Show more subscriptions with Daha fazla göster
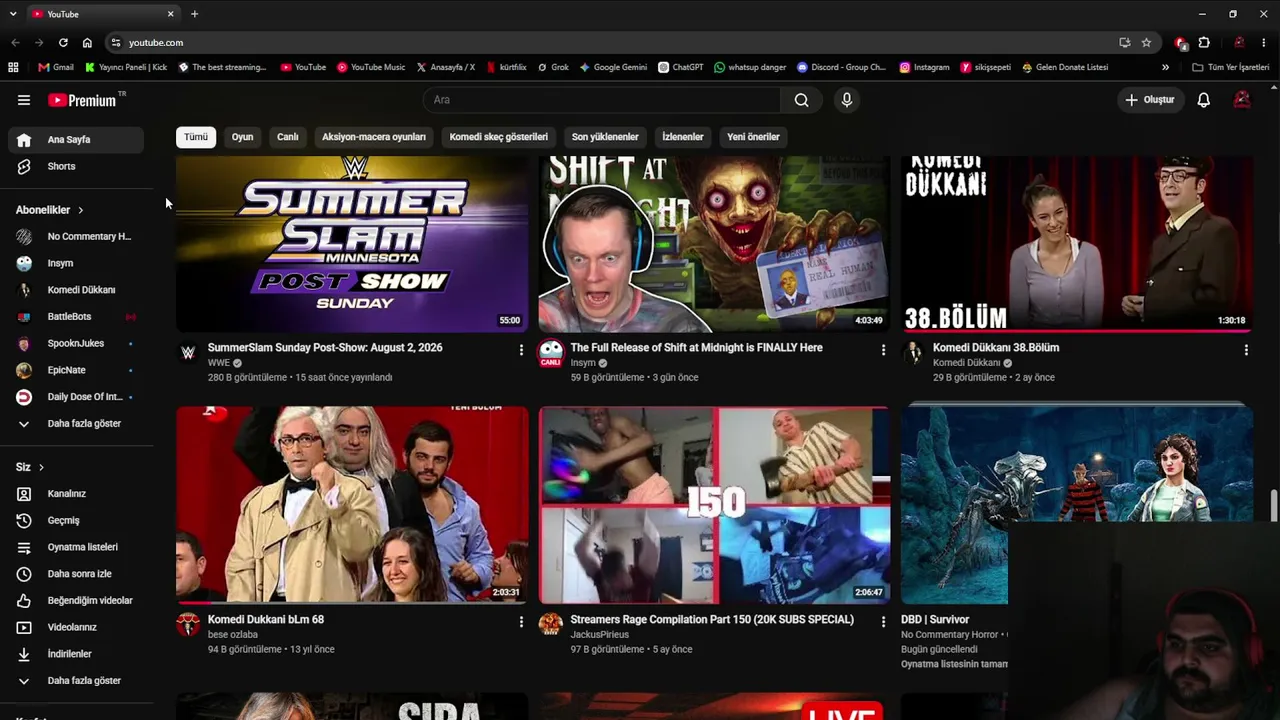1280x720 pixels. (76, 424)
